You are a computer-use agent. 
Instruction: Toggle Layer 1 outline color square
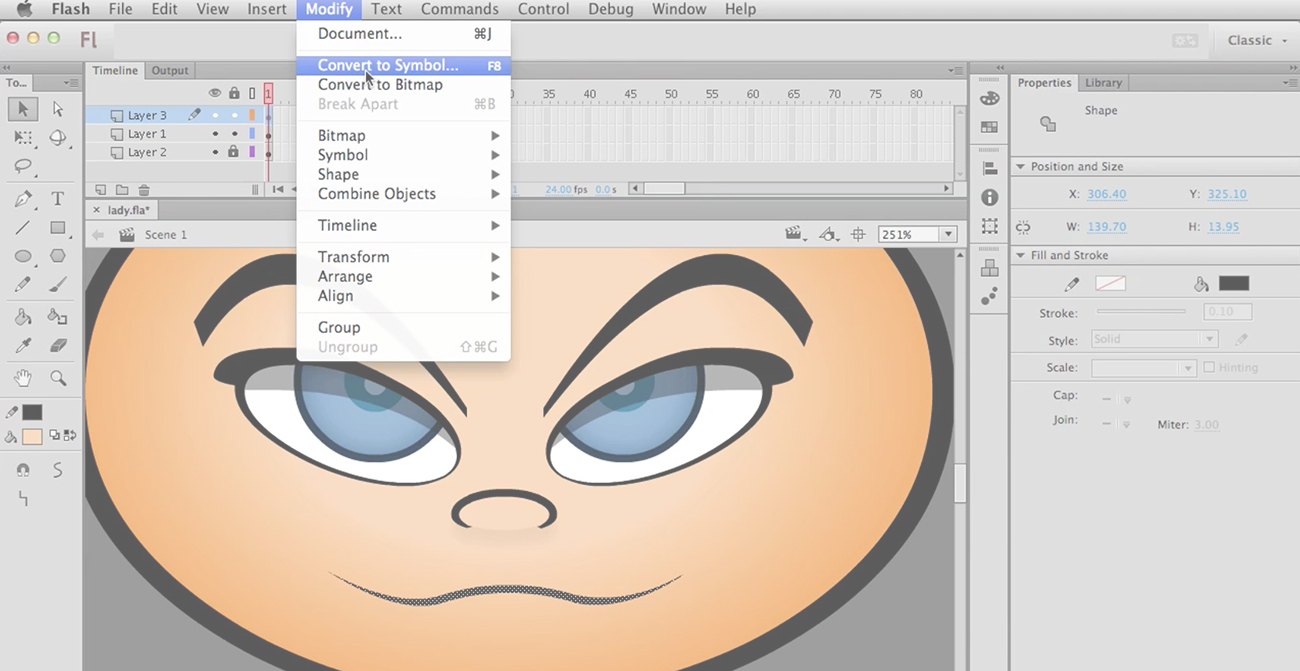[252, 134]
